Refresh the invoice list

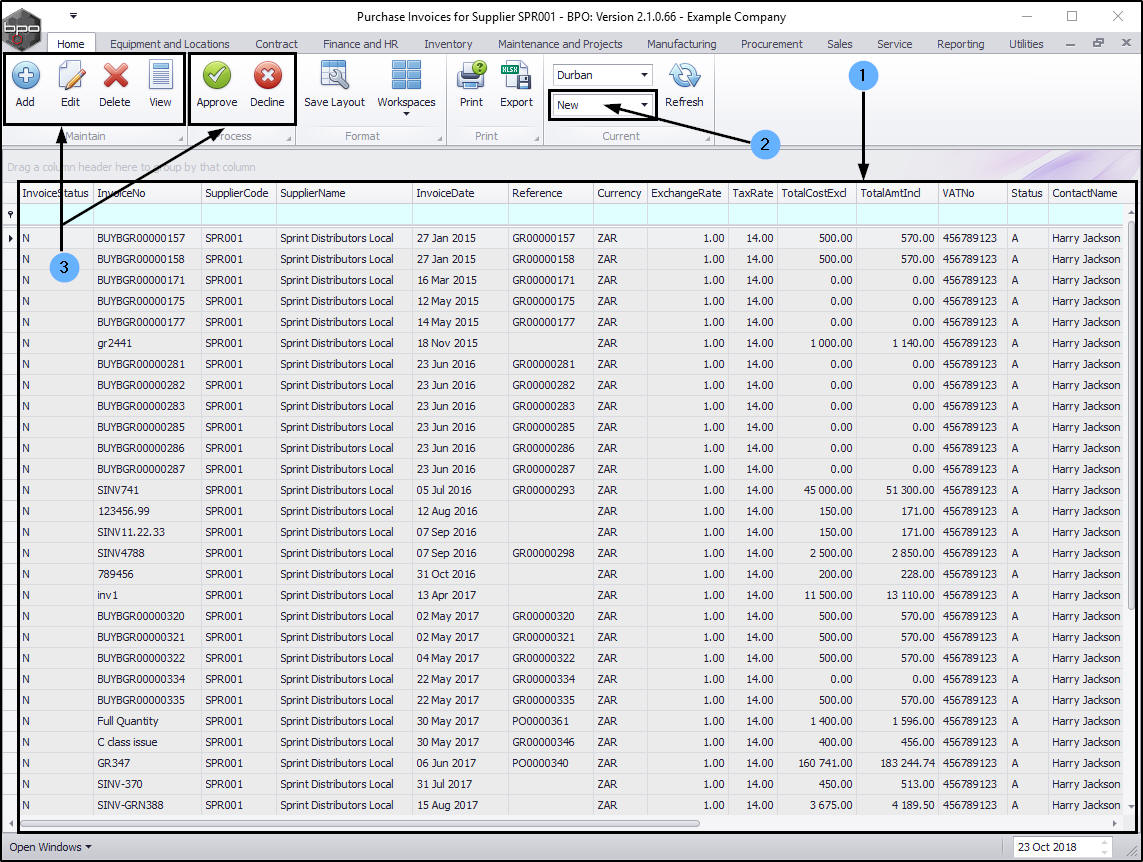tap(684, 85)
